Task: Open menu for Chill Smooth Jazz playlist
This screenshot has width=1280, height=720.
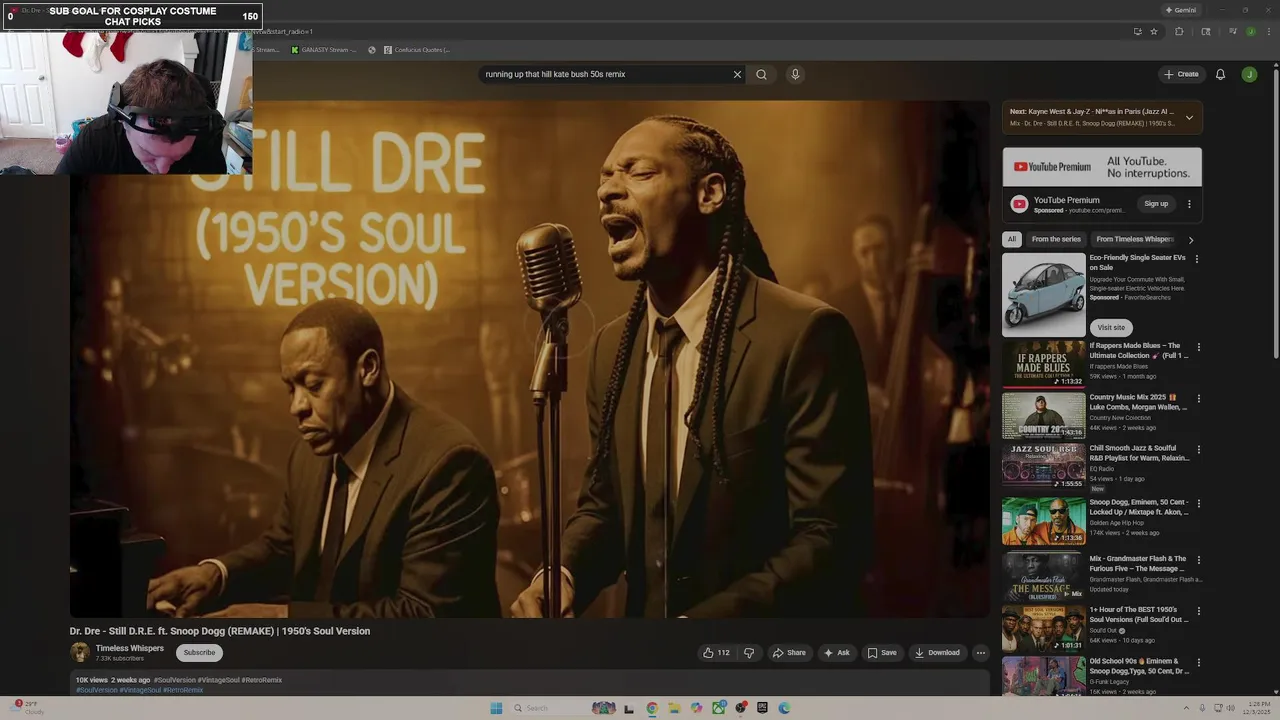Action: (x=1198, y=450)
